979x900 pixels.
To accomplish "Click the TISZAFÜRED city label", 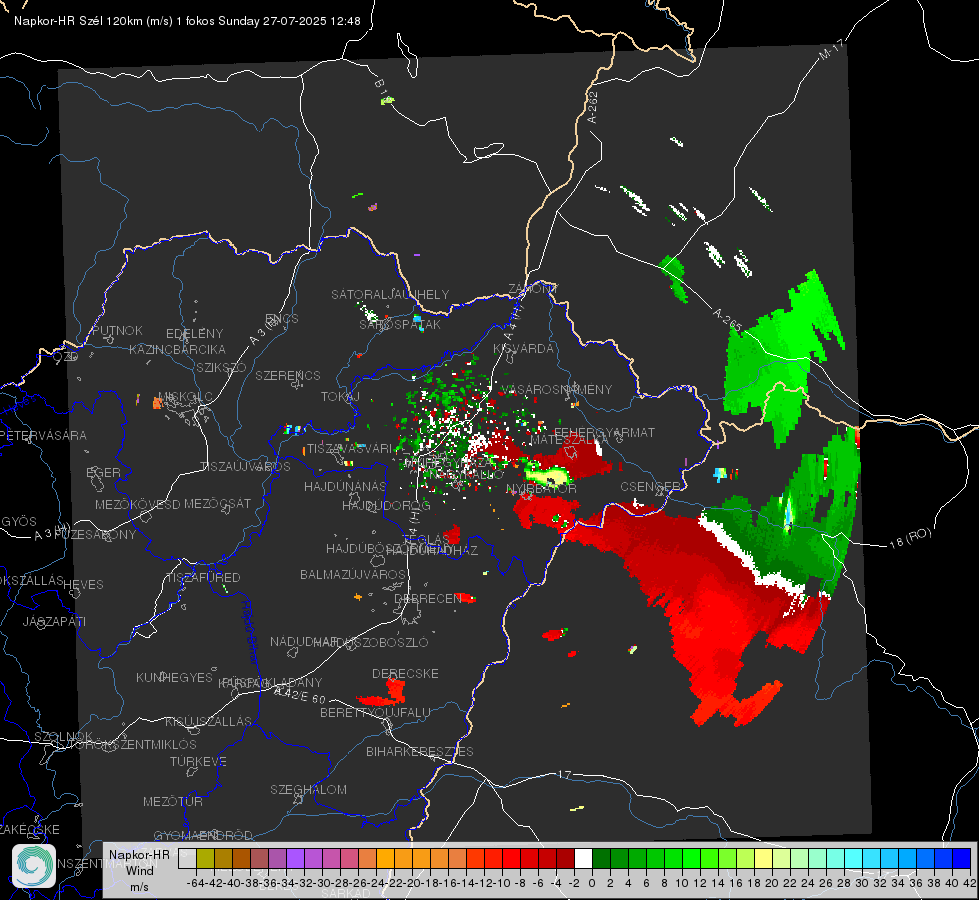I will point(204,577).
